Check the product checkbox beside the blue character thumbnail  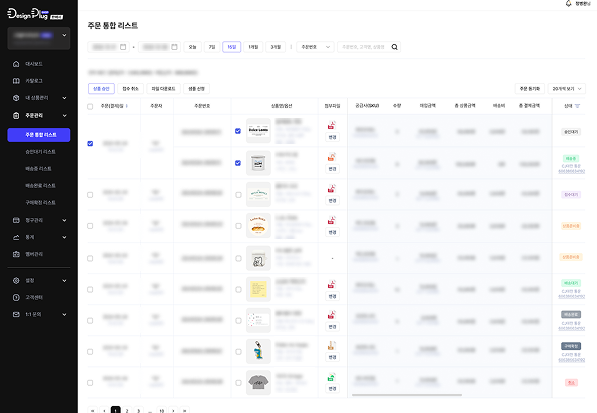click(x=238, y=352)
